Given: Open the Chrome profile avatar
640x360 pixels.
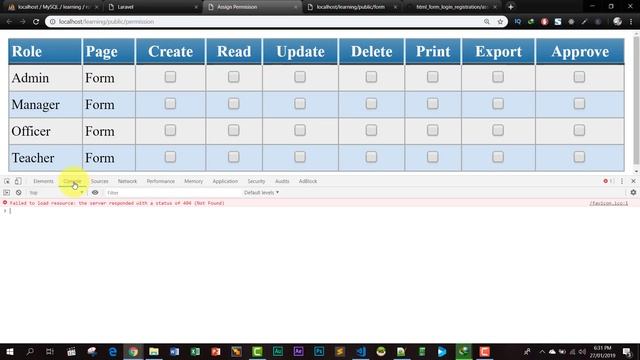Looking at the screenshot, I should click(617, 22).
